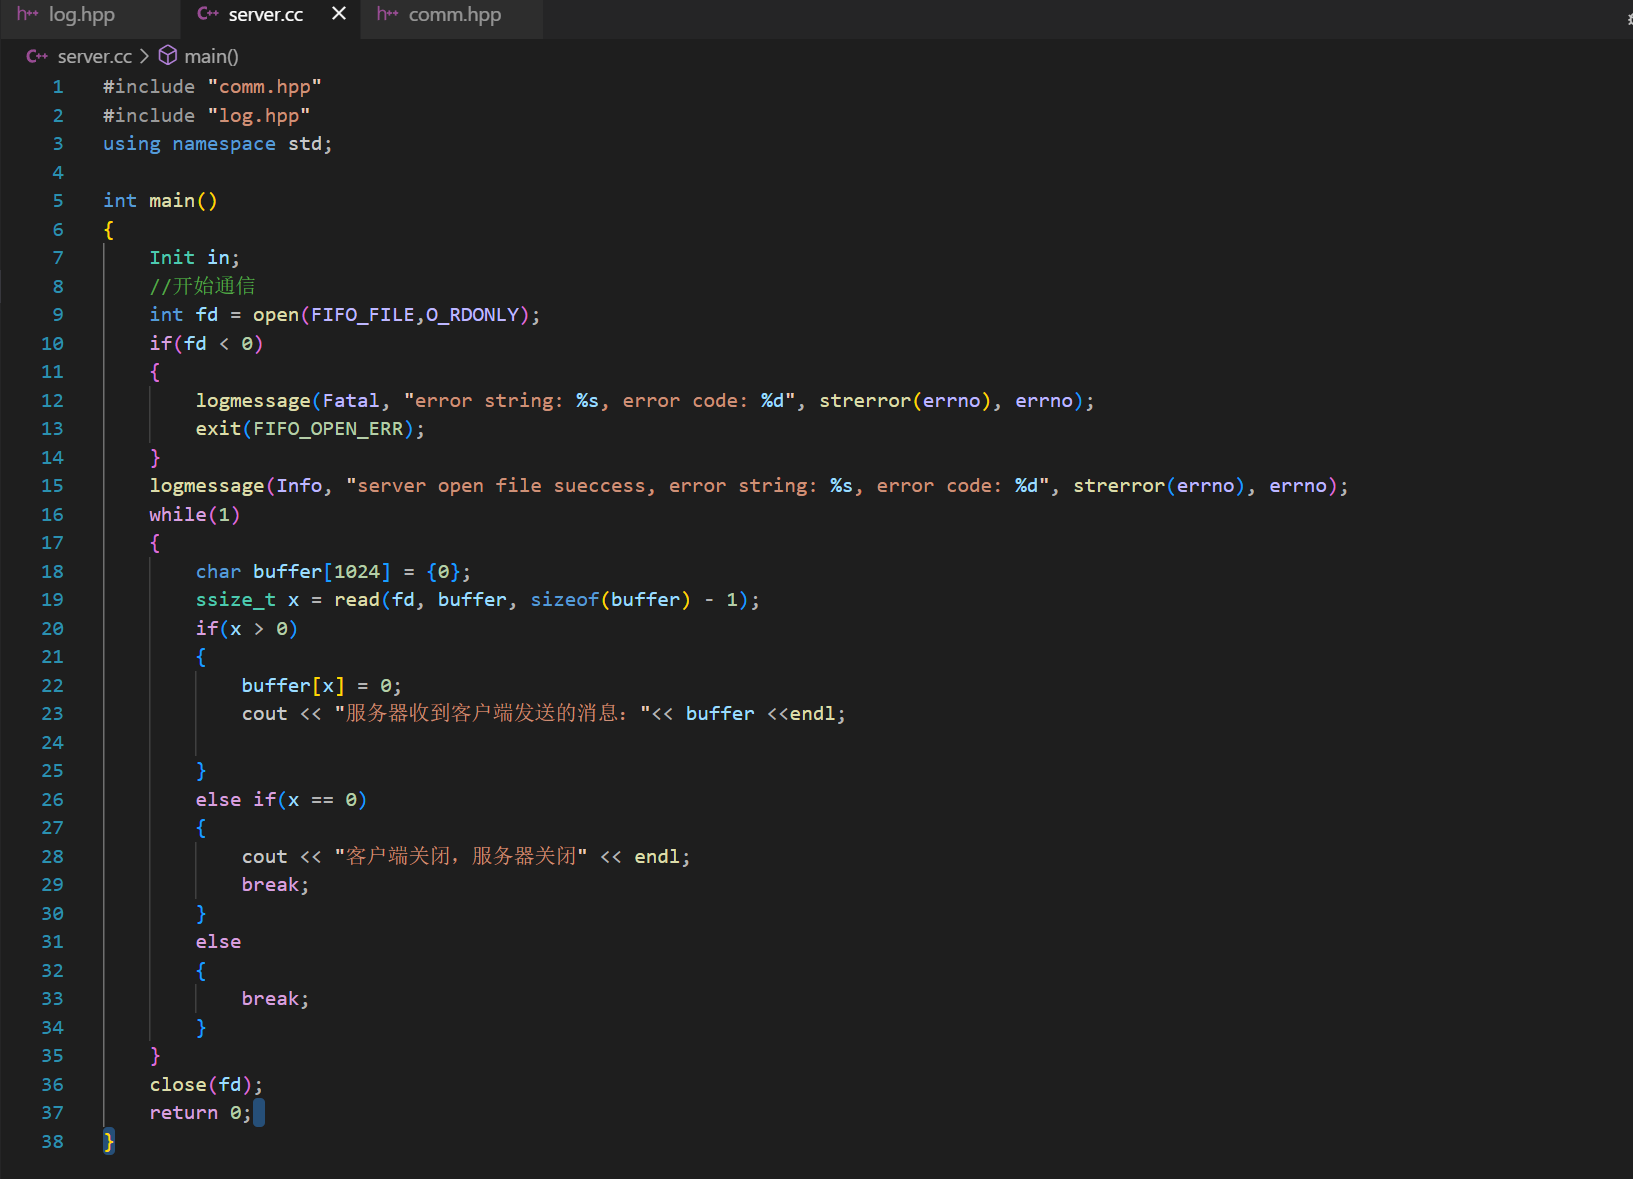This screenshot has height=1179, width=1633.
Task: Click line number 1 in gutter
Action: [x=58, y=87]
